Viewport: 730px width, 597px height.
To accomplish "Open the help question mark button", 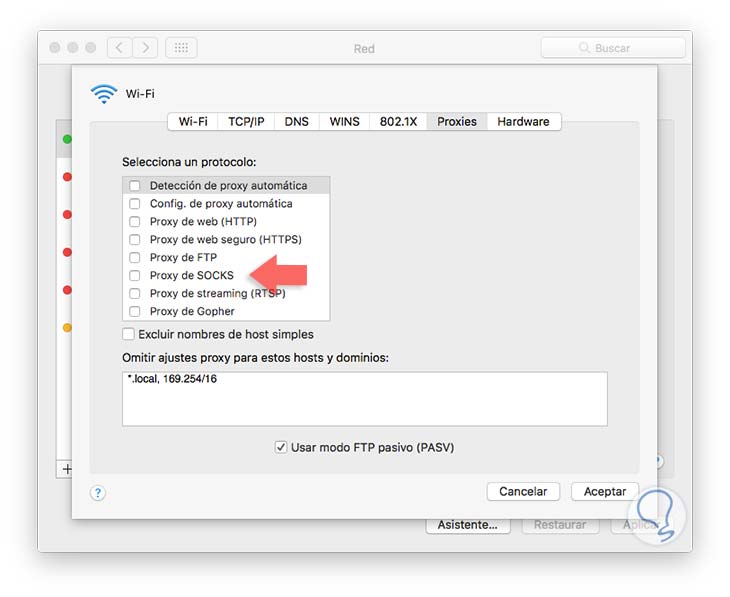I will [x=98, y=493].
